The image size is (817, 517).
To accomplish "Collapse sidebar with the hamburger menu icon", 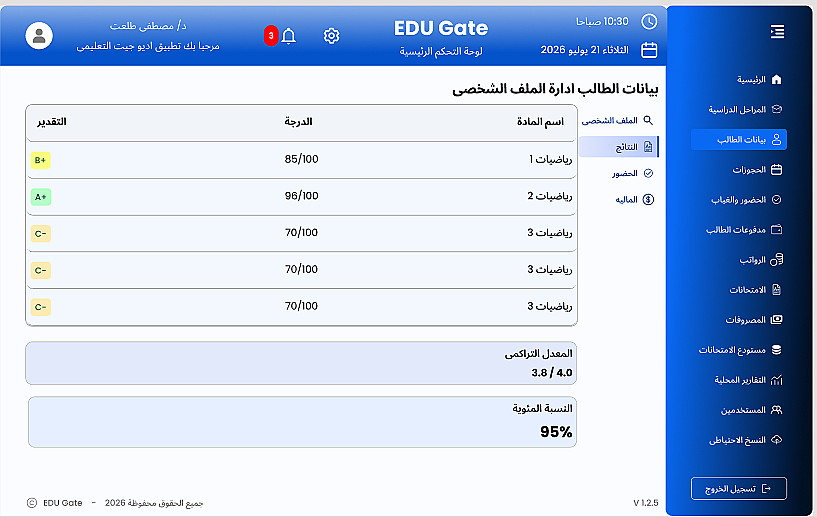I will pos(777,32).
